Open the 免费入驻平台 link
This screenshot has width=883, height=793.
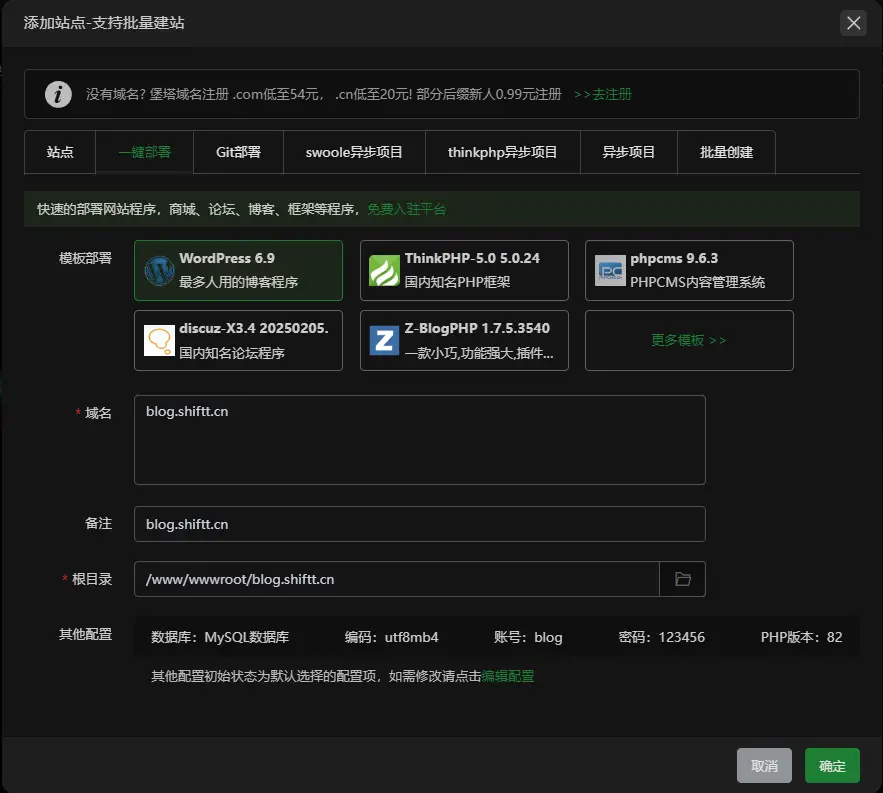coord(407,210)
